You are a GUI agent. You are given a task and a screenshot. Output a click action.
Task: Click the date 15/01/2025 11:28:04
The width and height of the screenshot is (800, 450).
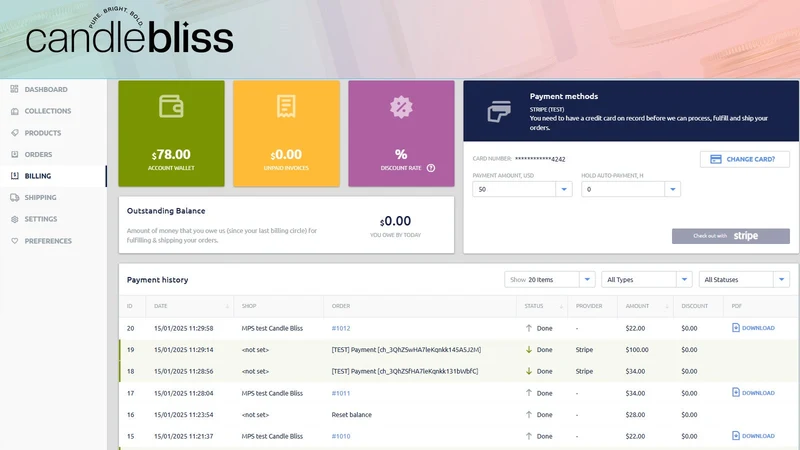point(184,393)
